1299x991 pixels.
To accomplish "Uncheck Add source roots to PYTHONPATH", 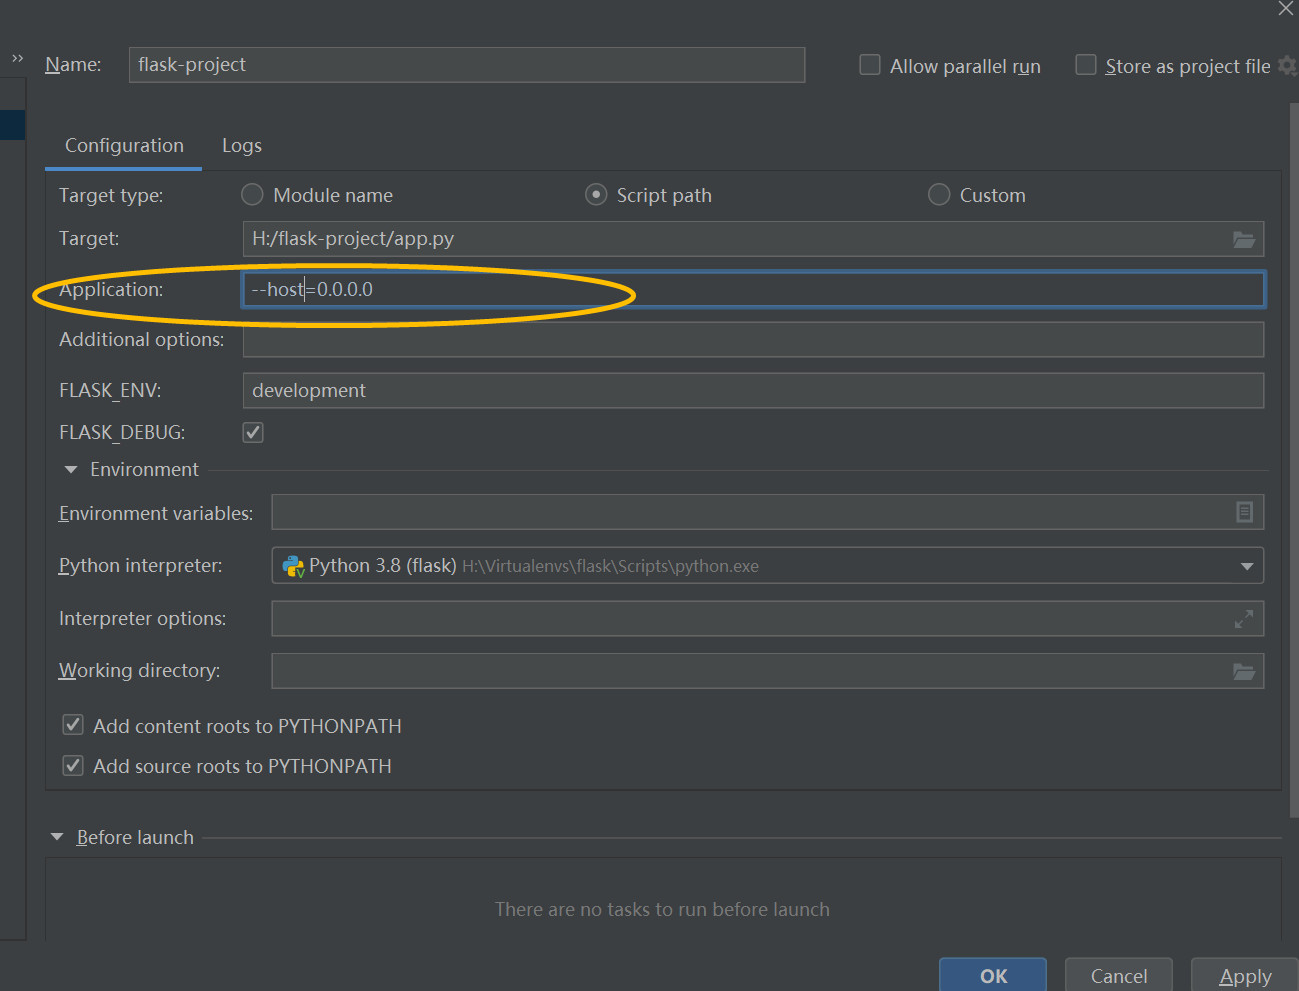I will click(73, 766).
